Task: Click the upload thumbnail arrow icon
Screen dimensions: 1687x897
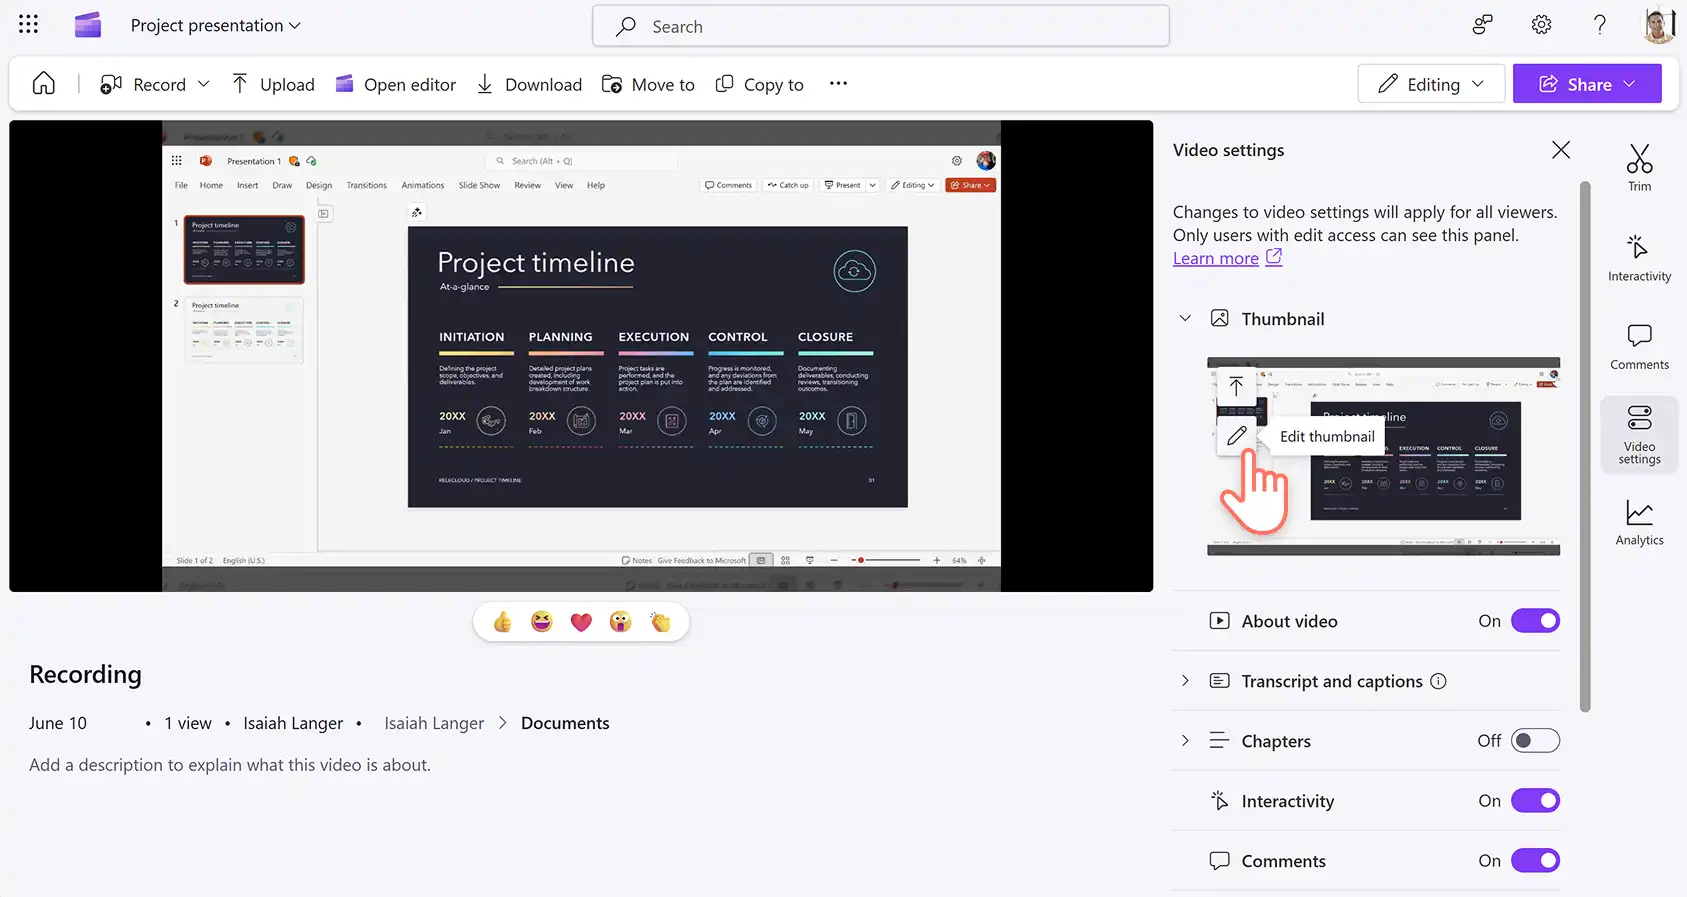Action: 1236,386
